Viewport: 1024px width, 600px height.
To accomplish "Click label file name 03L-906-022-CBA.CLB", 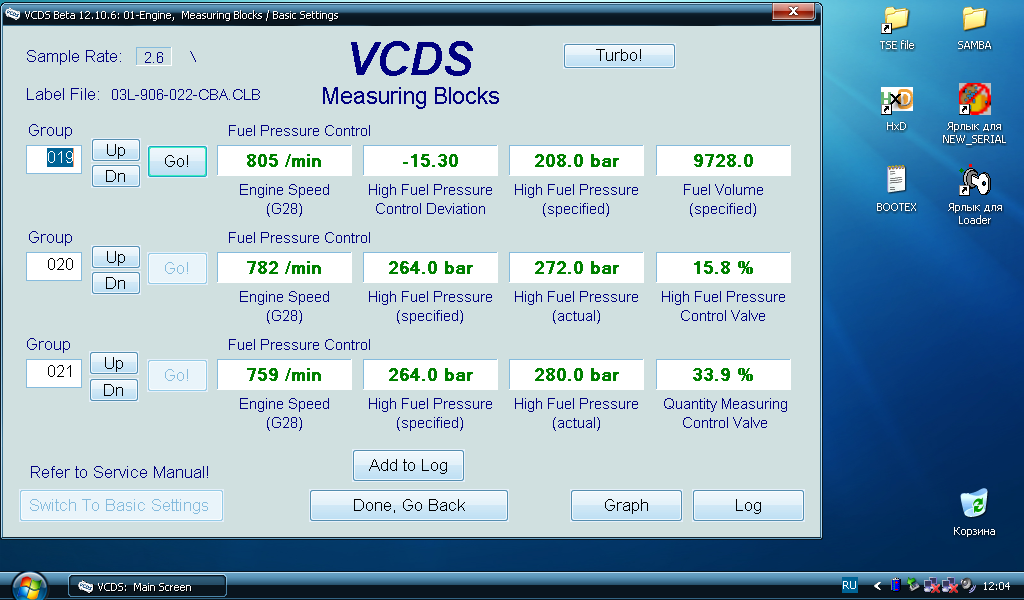I will coord(185,95).
